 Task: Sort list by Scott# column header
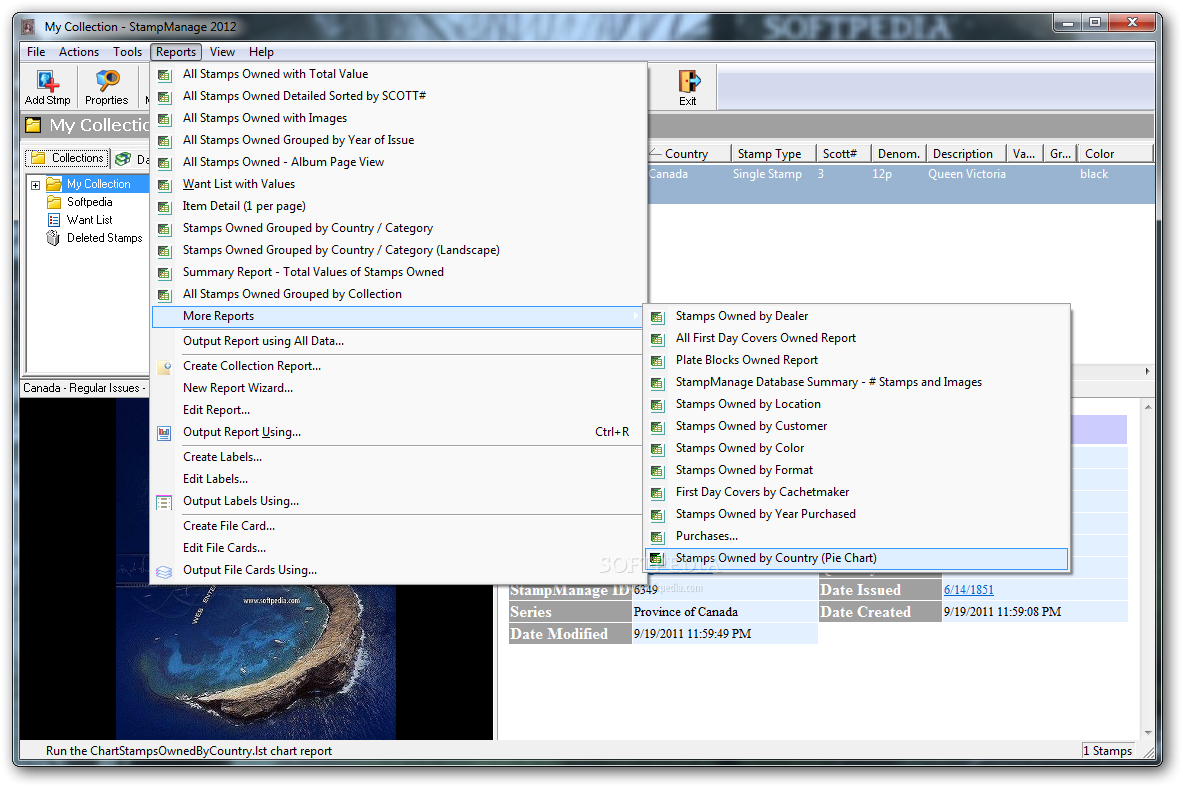click(843, 154)
